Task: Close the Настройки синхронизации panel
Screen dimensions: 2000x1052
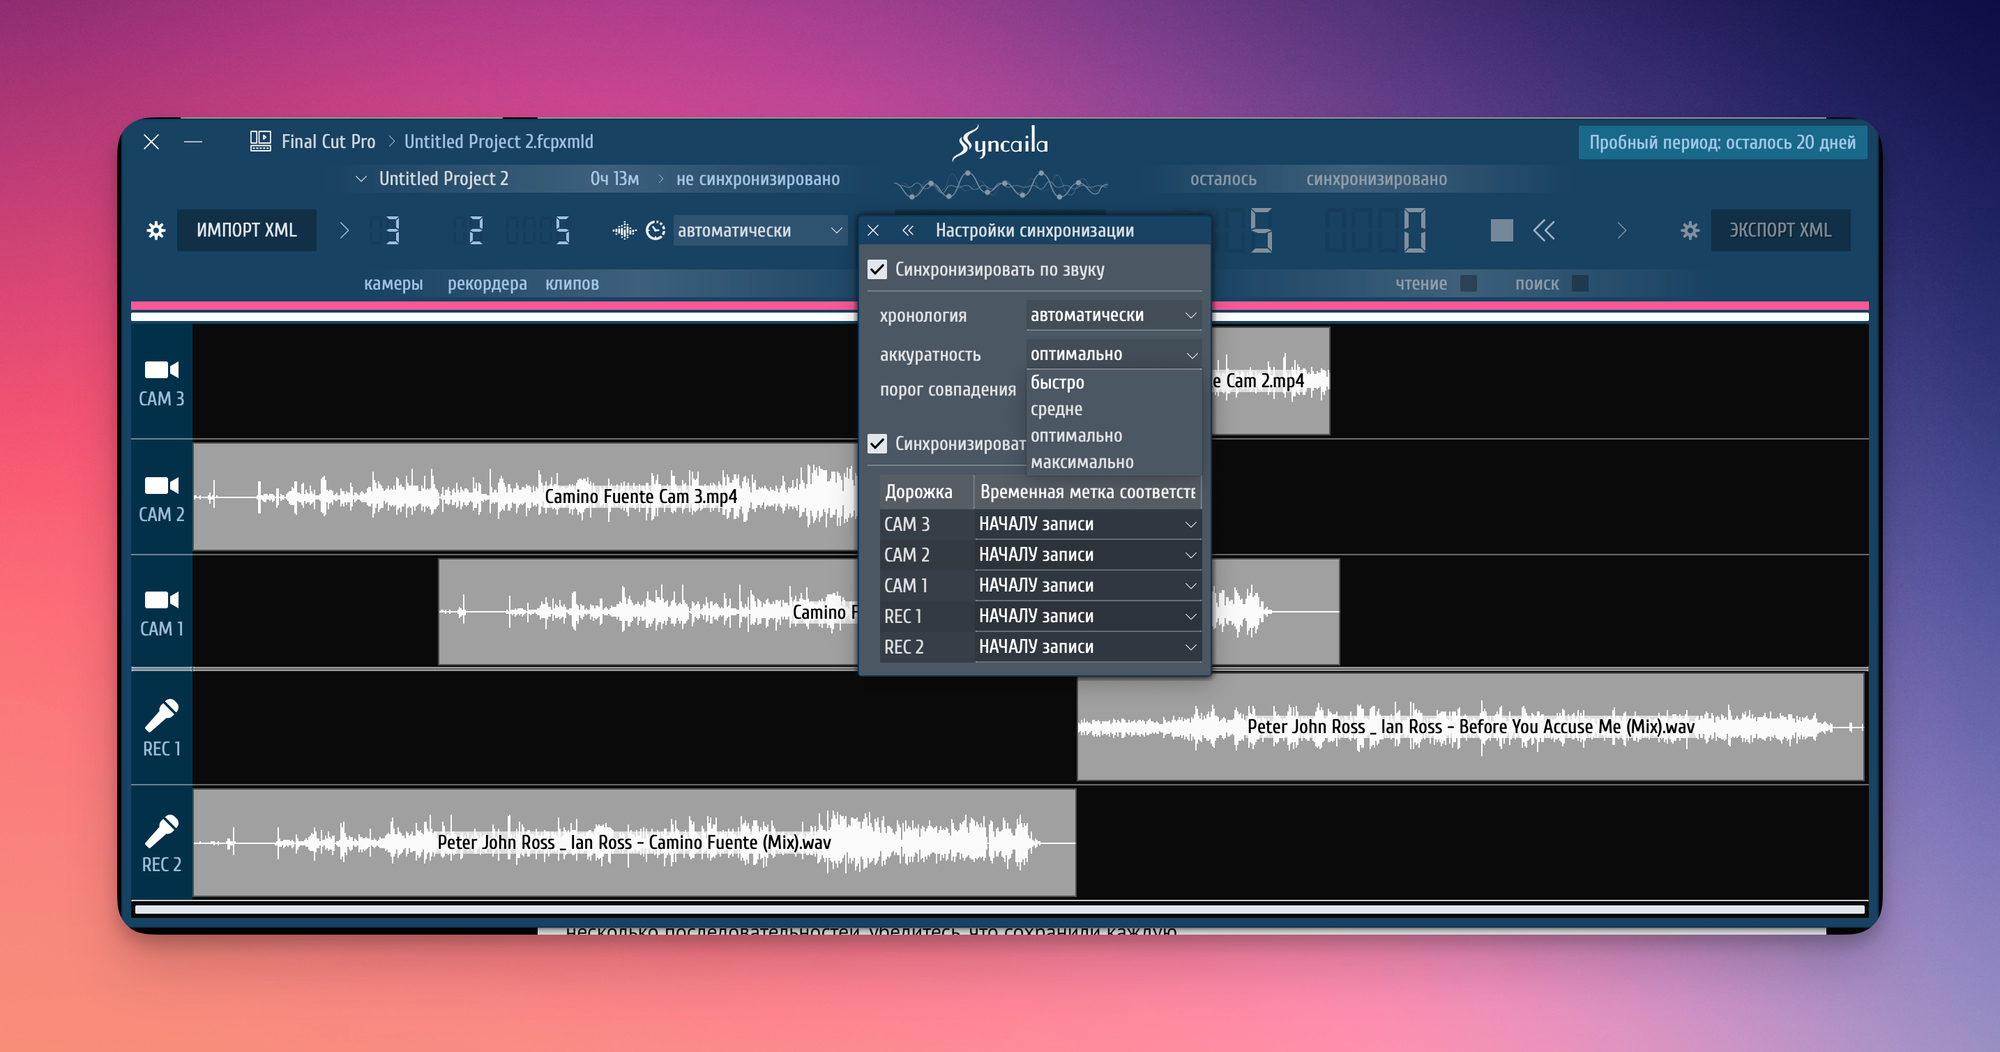Action: pyautogui.click(x=873, y=230)
